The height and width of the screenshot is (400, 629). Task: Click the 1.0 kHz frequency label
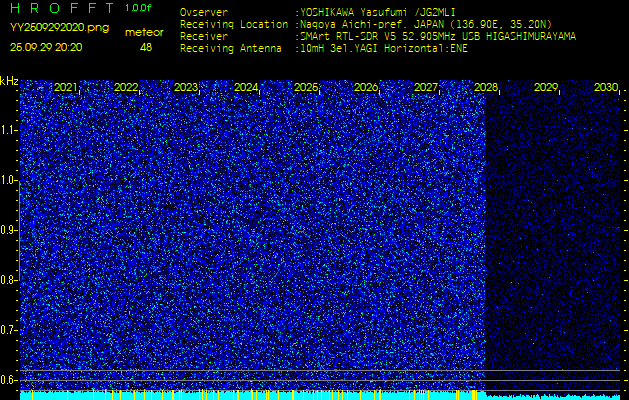8,180
